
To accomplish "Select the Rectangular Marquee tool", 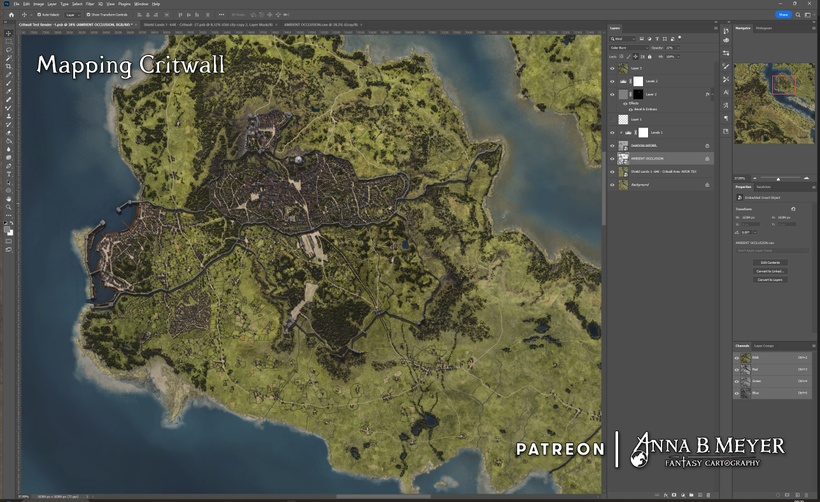I will pos(8,41).
